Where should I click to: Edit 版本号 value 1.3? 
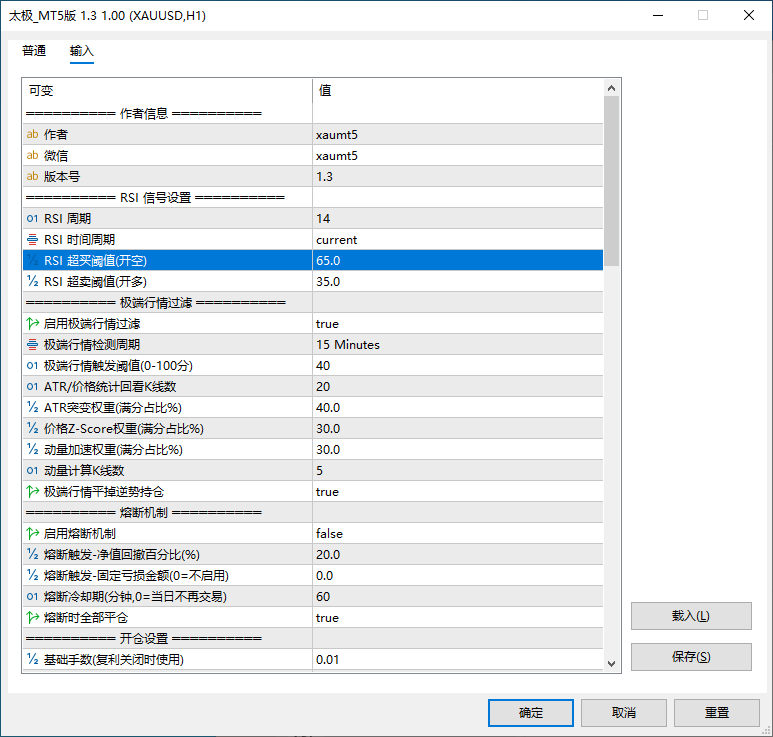coord(457,176)
